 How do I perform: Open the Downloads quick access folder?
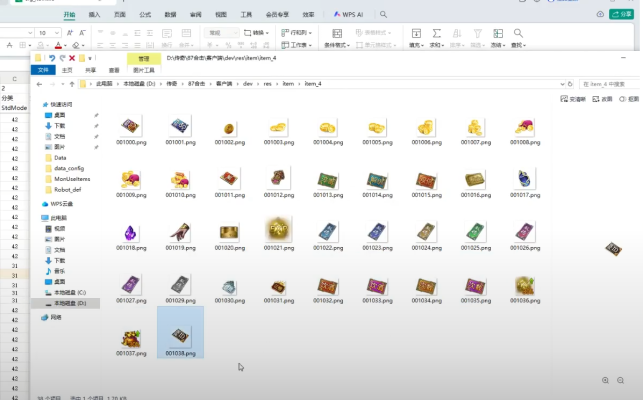(x=59, y=125)
